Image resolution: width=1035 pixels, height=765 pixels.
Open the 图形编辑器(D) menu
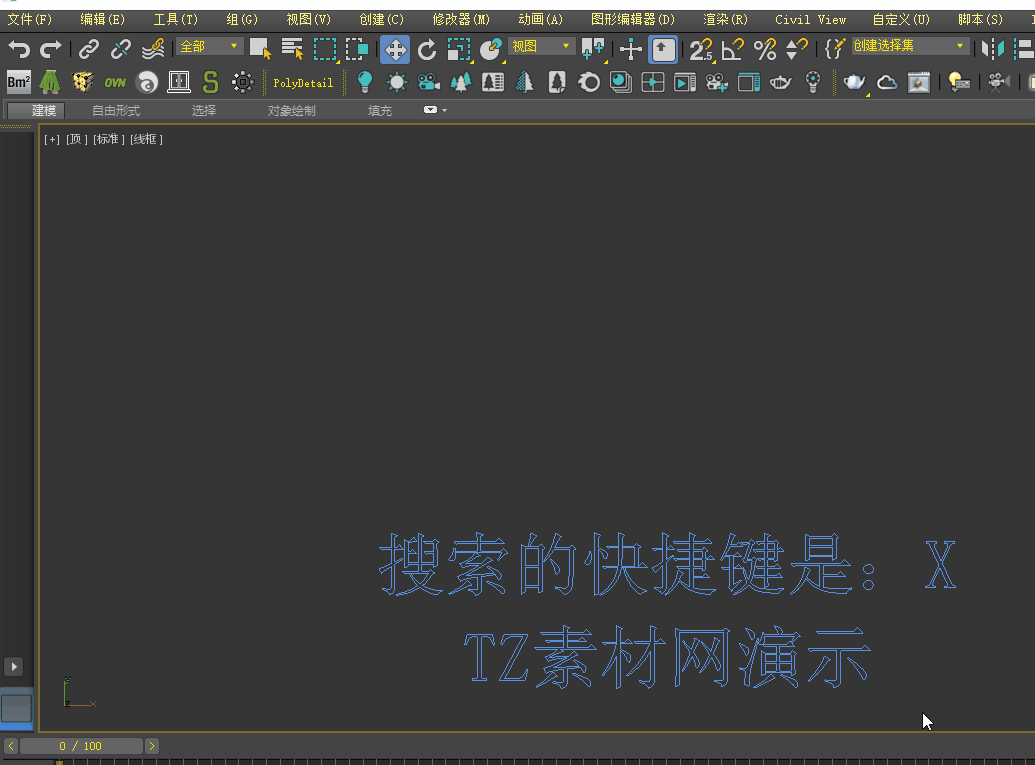632,20
